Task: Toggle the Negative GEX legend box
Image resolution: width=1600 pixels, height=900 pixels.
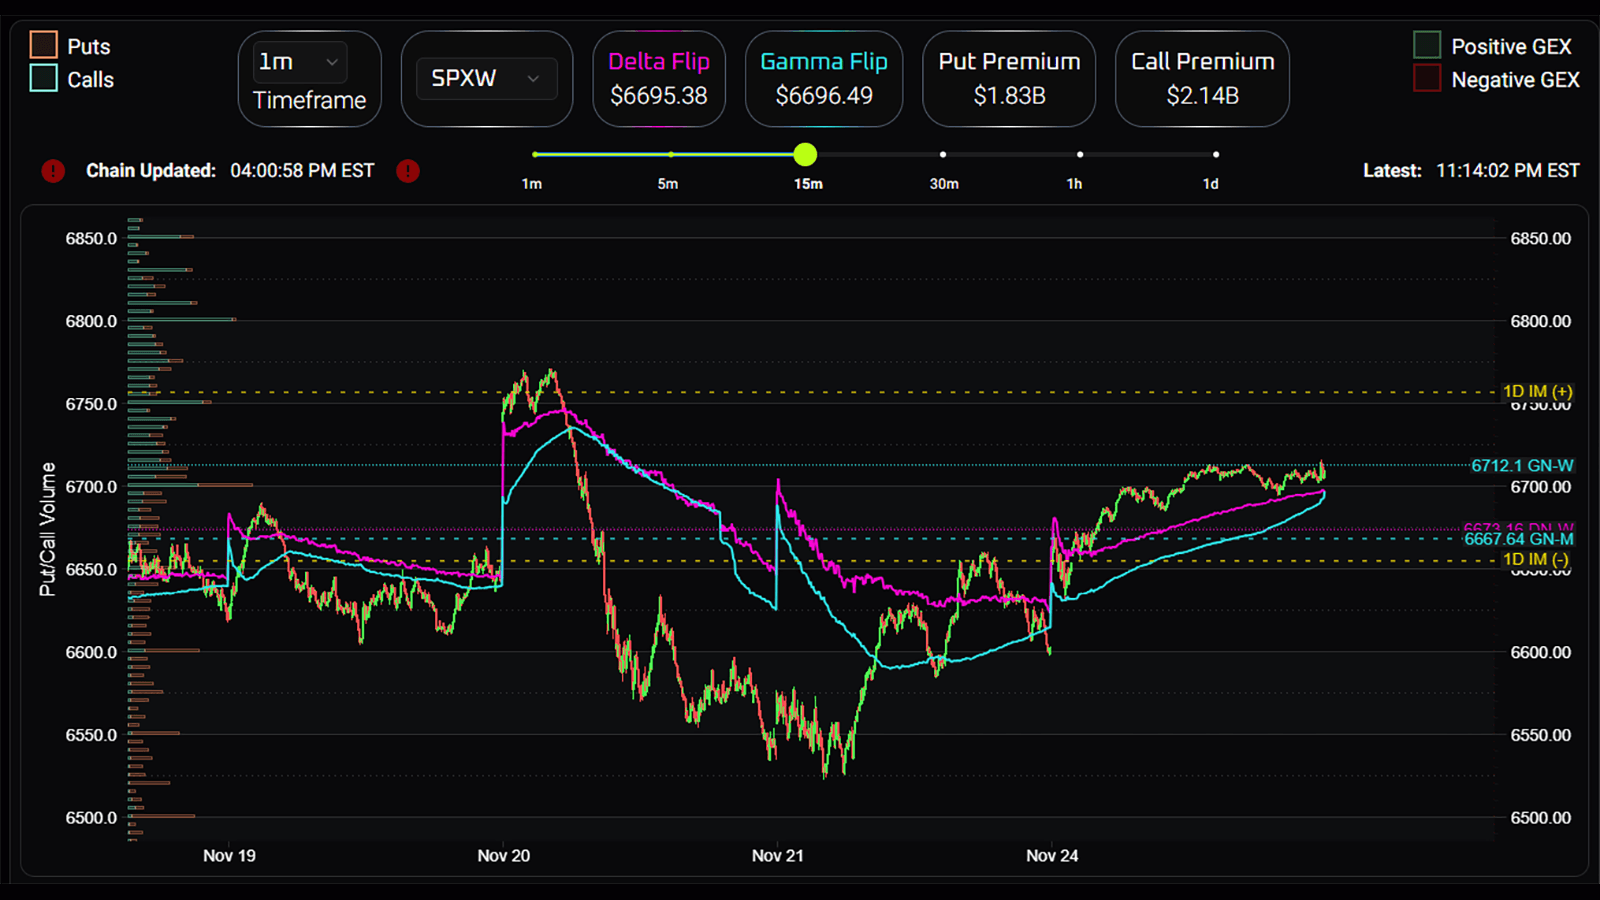Action: [1427, 78]
